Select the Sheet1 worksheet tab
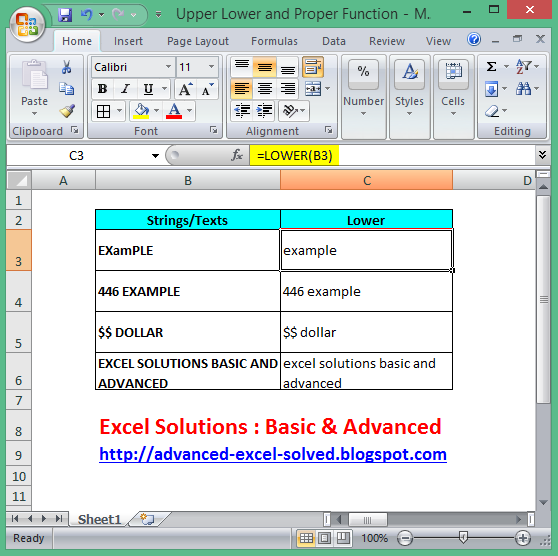The height and width of the screenshot is (556, 558). [99, 519]
